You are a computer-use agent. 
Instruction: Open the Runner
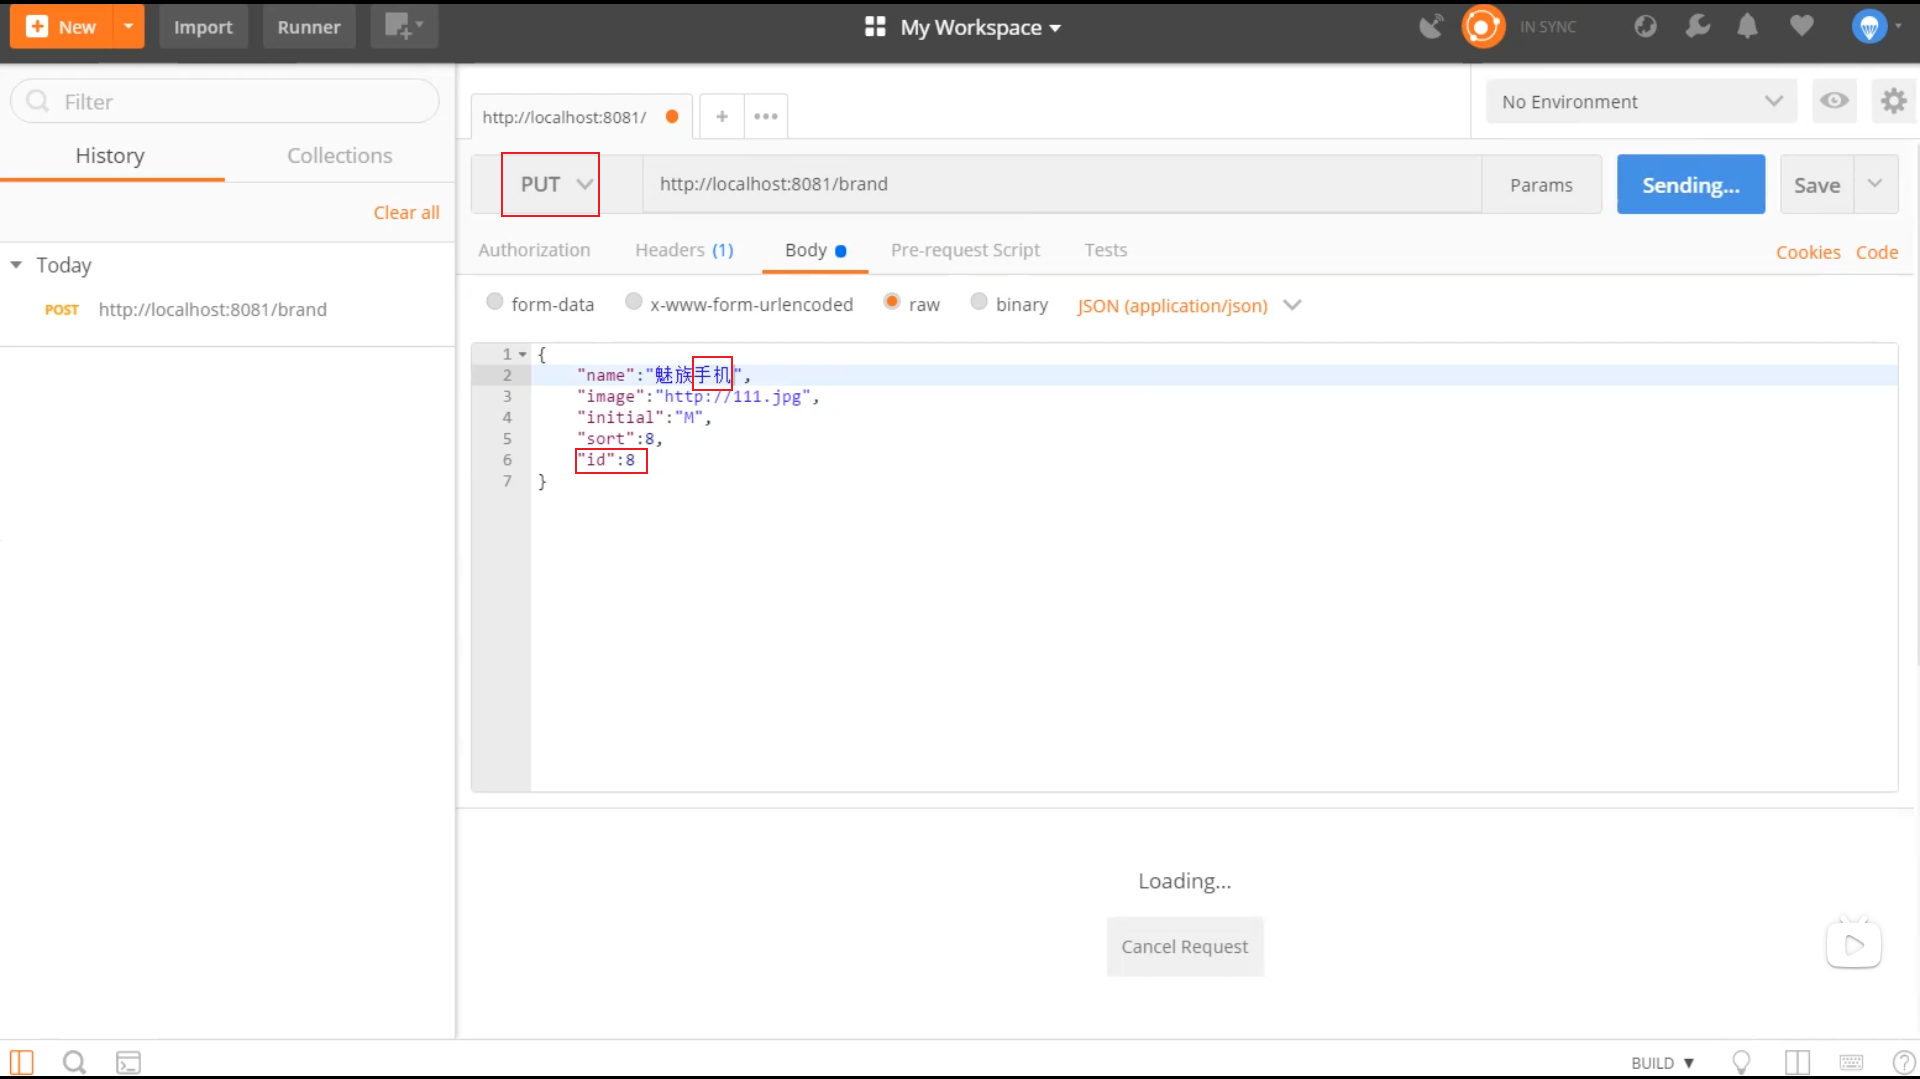309,27
